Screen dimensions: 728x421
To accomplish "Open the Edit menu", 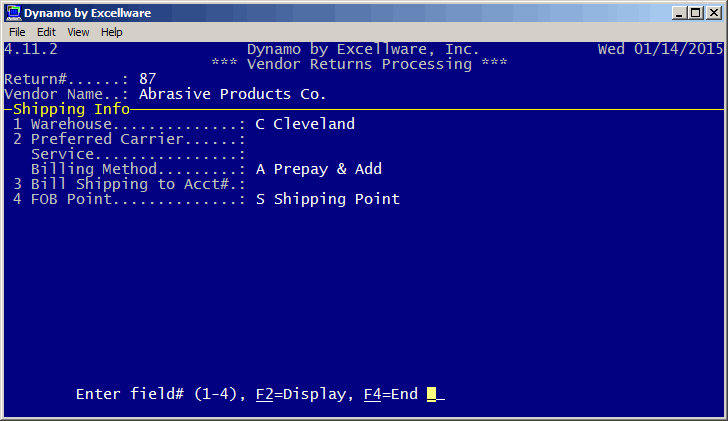I will pyautogui.click(x=46, y=32).
